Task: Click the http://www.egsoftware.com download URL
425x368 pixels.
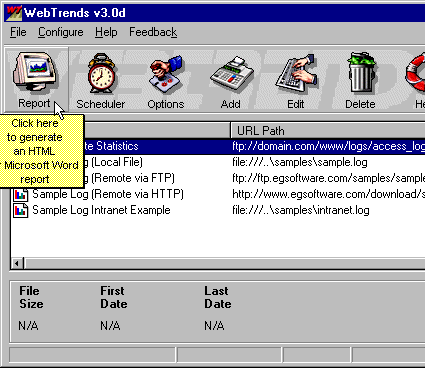Action: 328,194
